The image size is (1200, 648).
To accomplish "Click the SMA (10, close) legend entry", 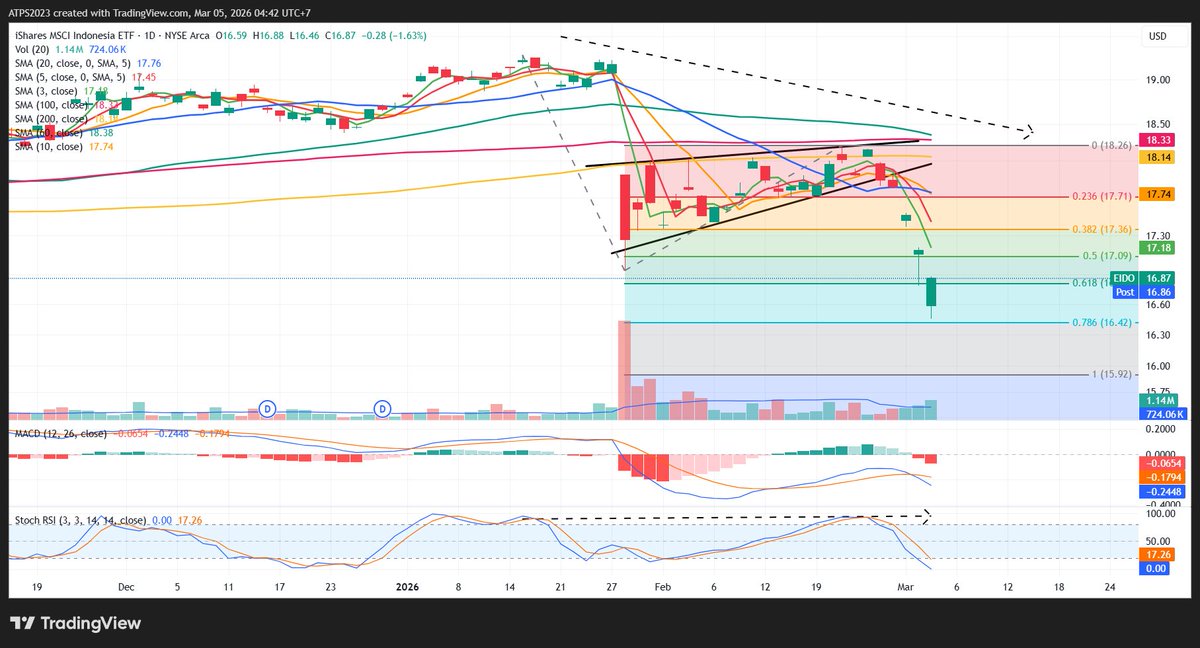I will click(x=51, y=146).
